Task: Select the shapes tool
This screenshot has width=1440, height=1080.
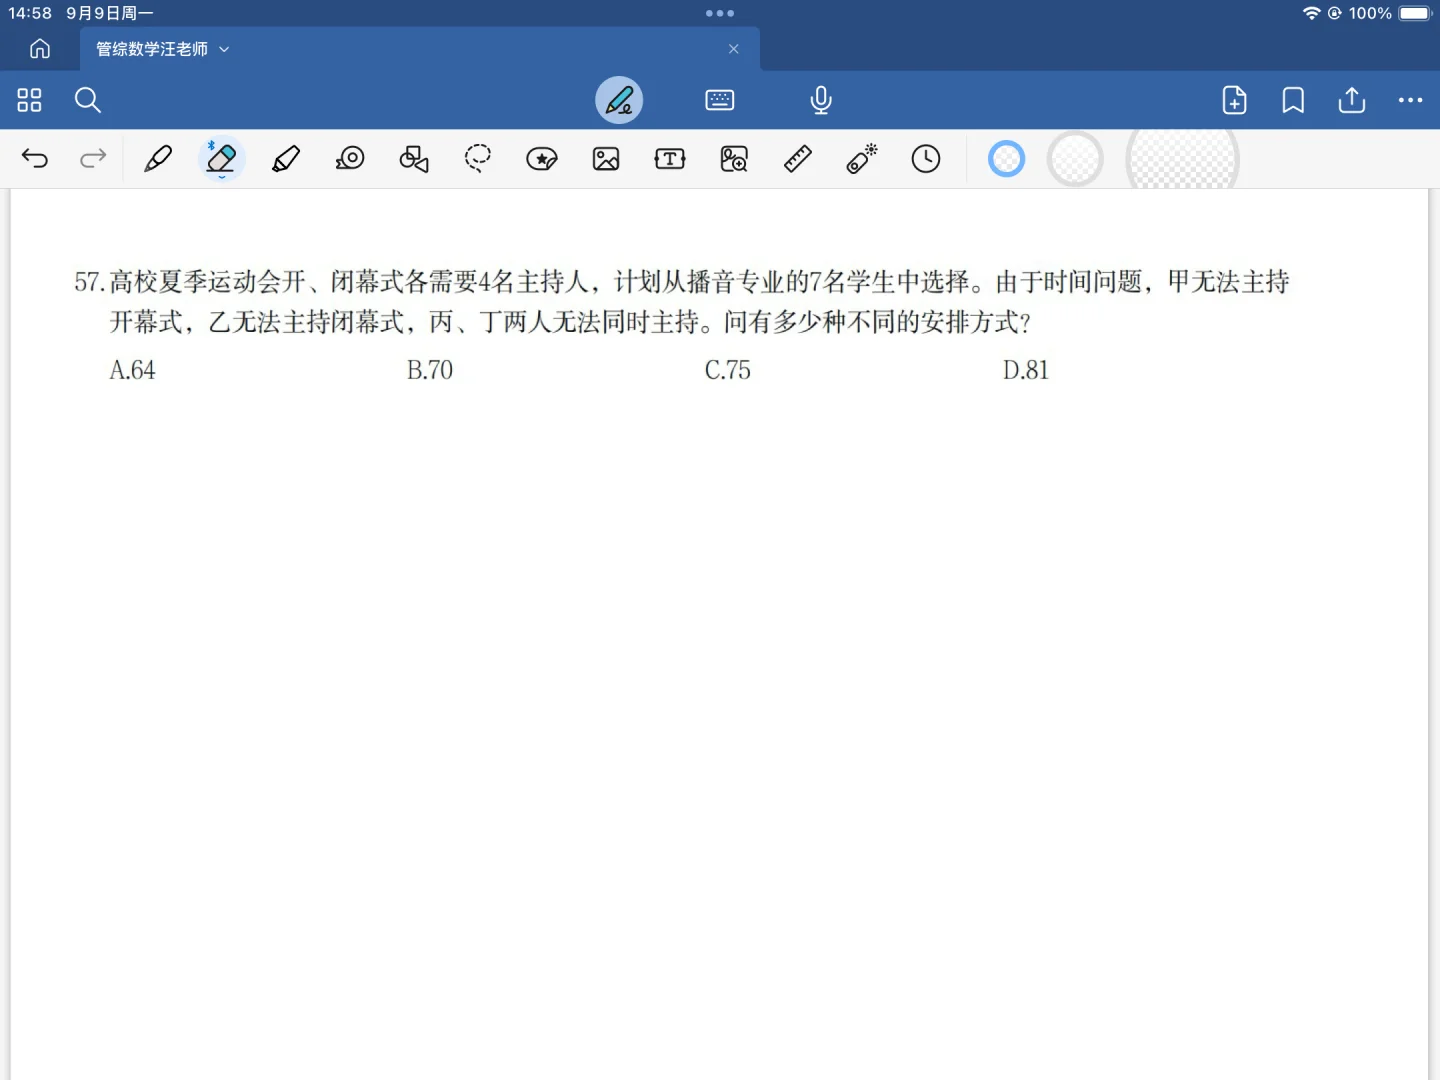Action: tap(414, 158)
